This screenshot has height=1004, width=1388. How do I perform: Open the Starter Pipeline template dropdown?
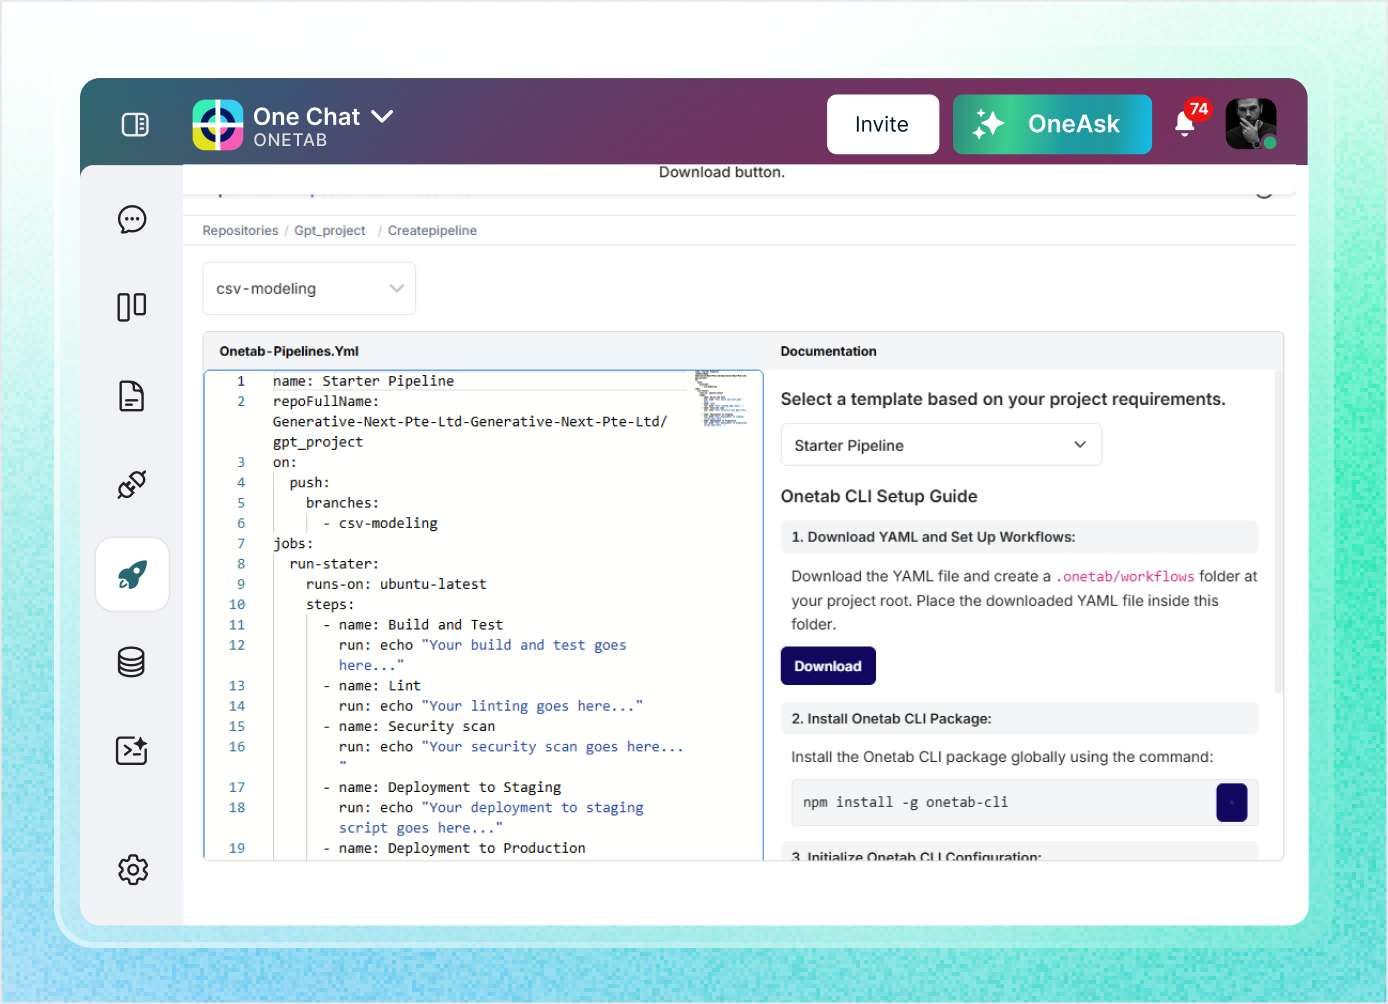tap(941, 445)
